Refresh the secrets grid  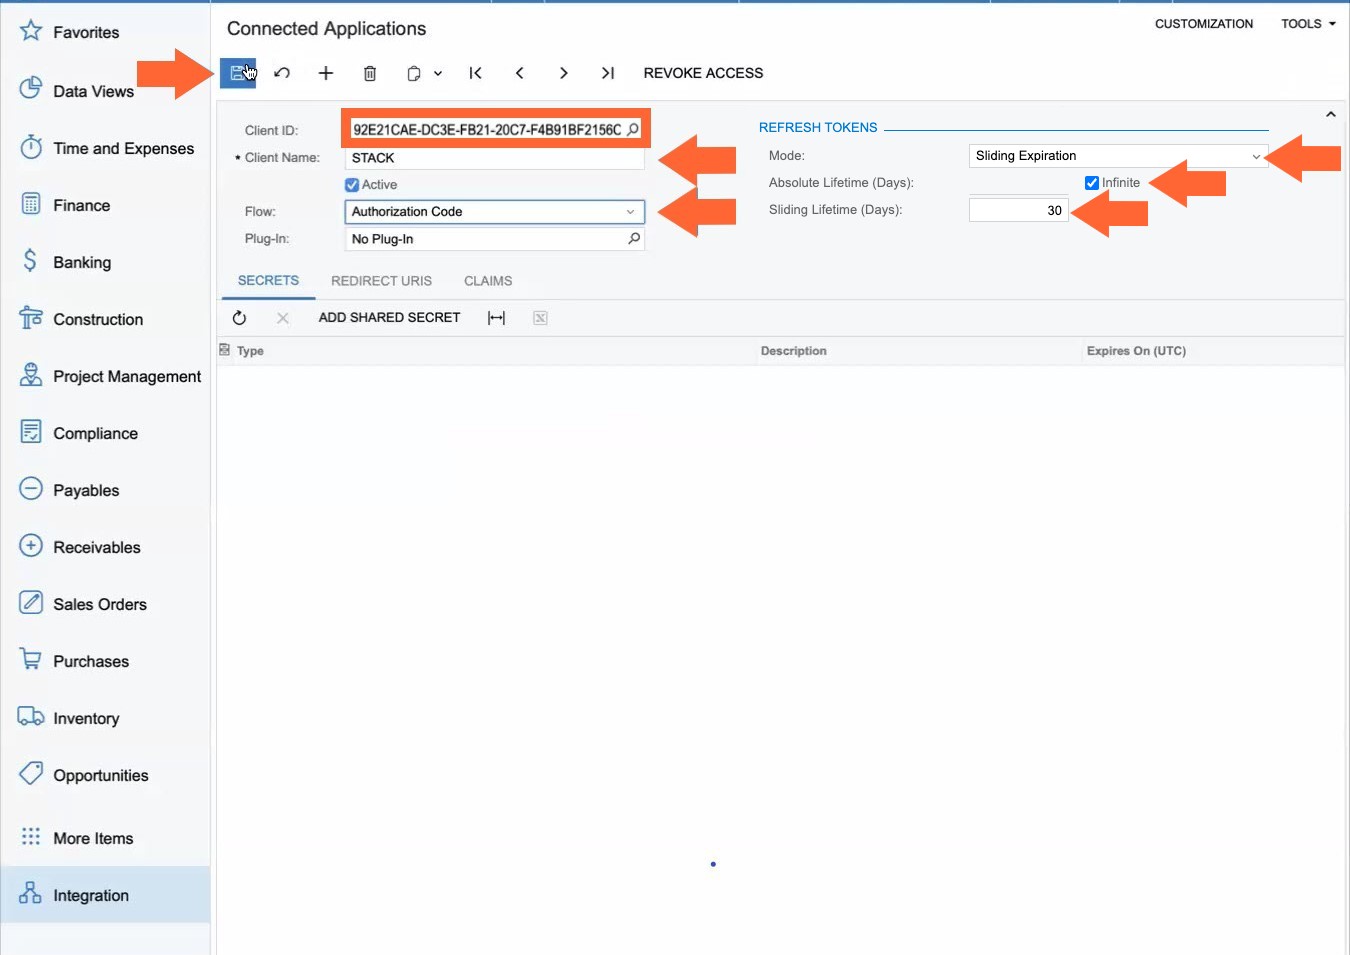239,318
